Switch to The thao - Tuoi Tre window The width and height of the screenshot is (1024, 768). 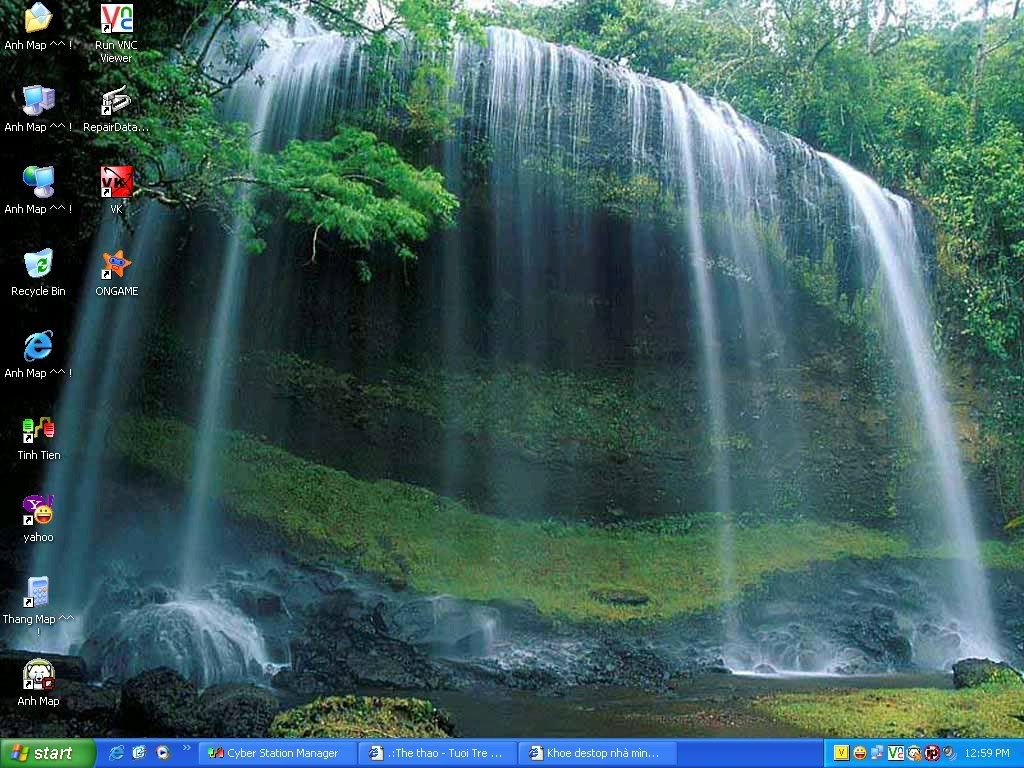(x=439, y=753)
